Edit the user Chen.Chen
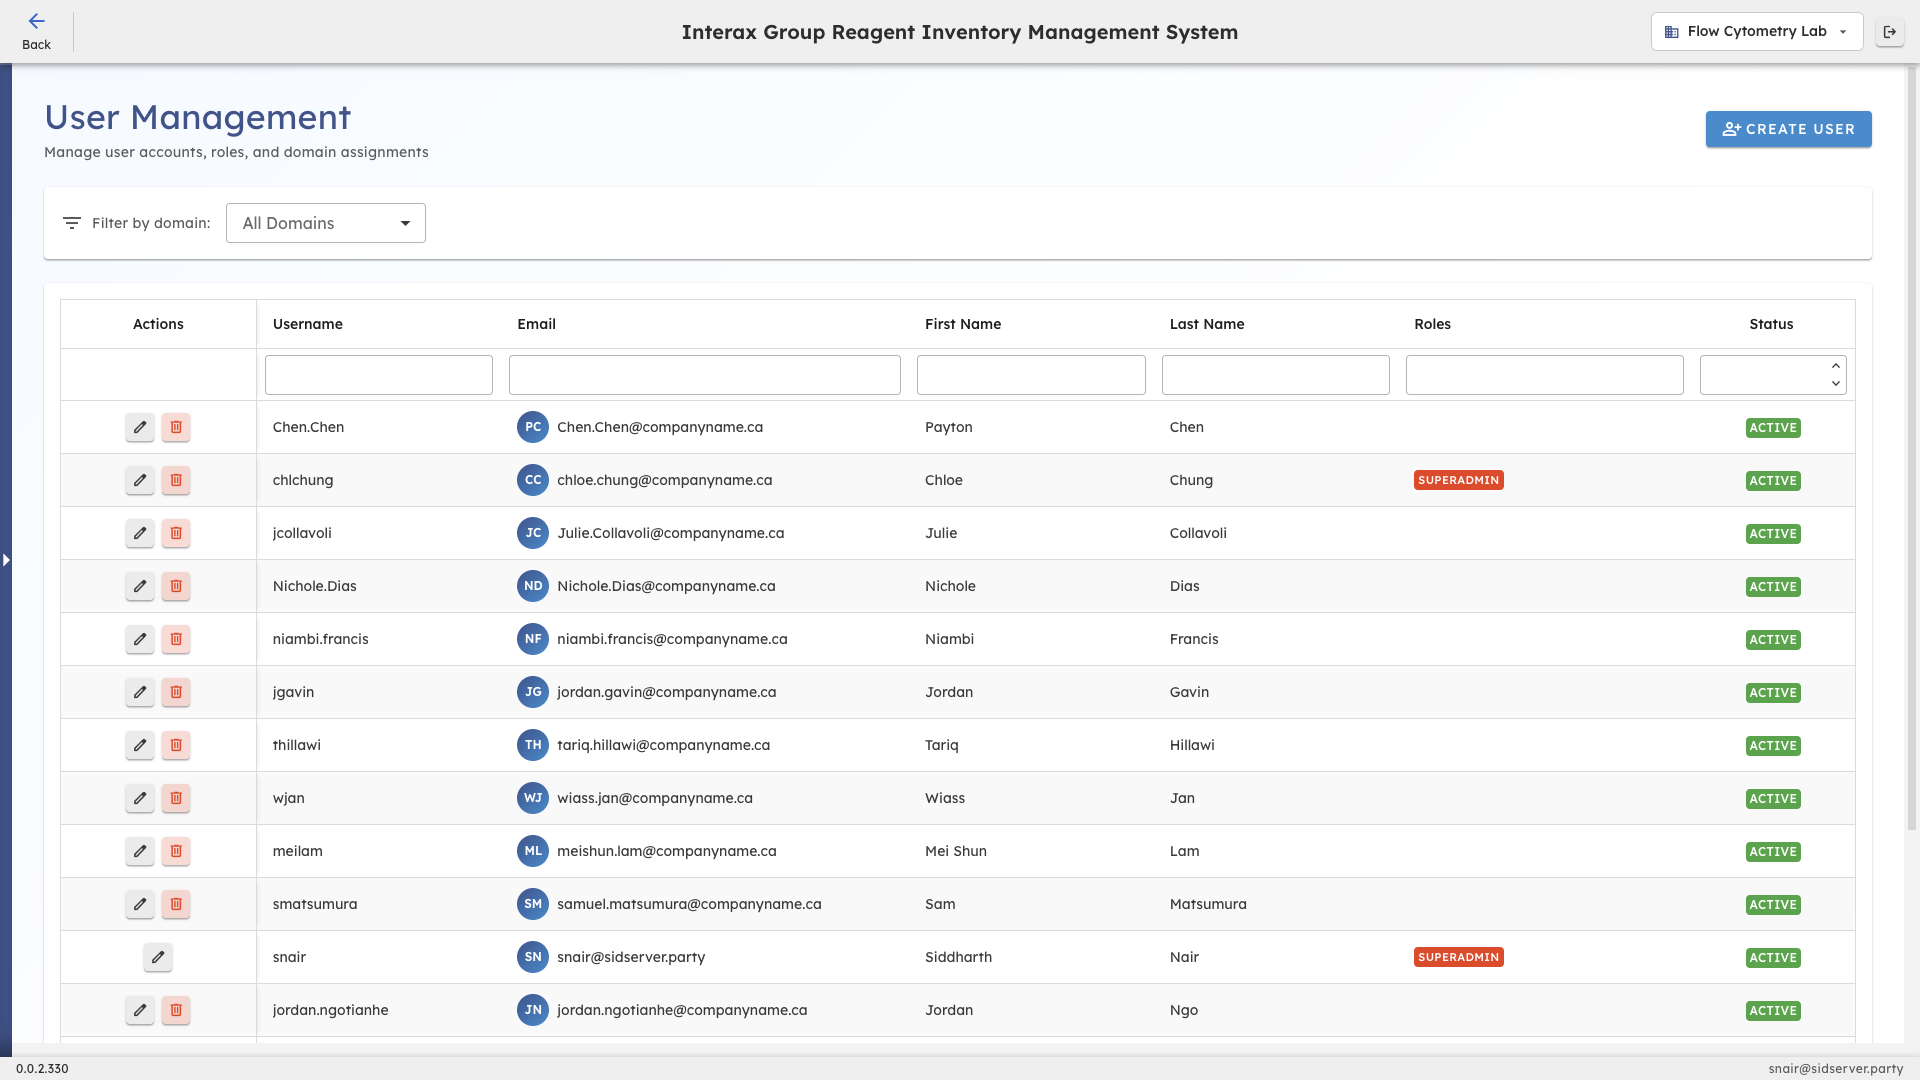The width and height of the screenshot is (1920, 1080). [x=139, y=427]
